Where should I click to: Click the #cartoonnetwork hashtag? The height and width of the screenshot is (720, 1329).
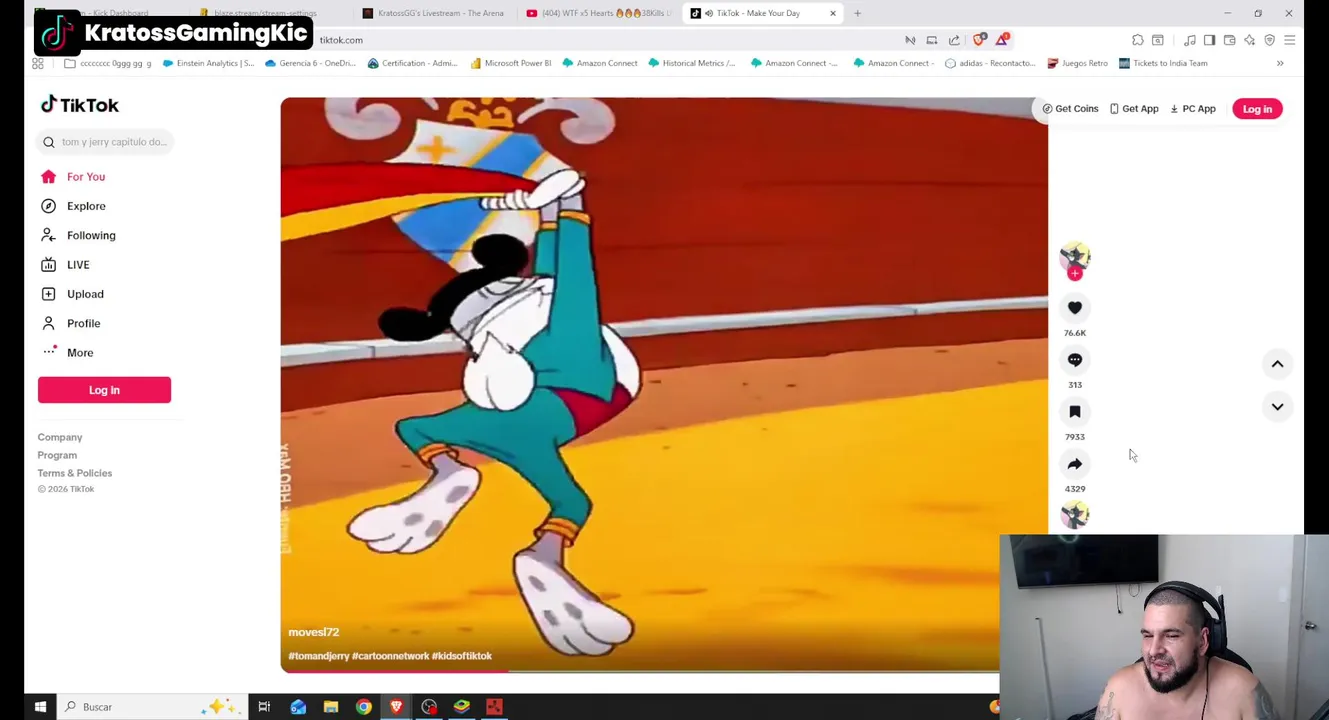click(390, 656)
